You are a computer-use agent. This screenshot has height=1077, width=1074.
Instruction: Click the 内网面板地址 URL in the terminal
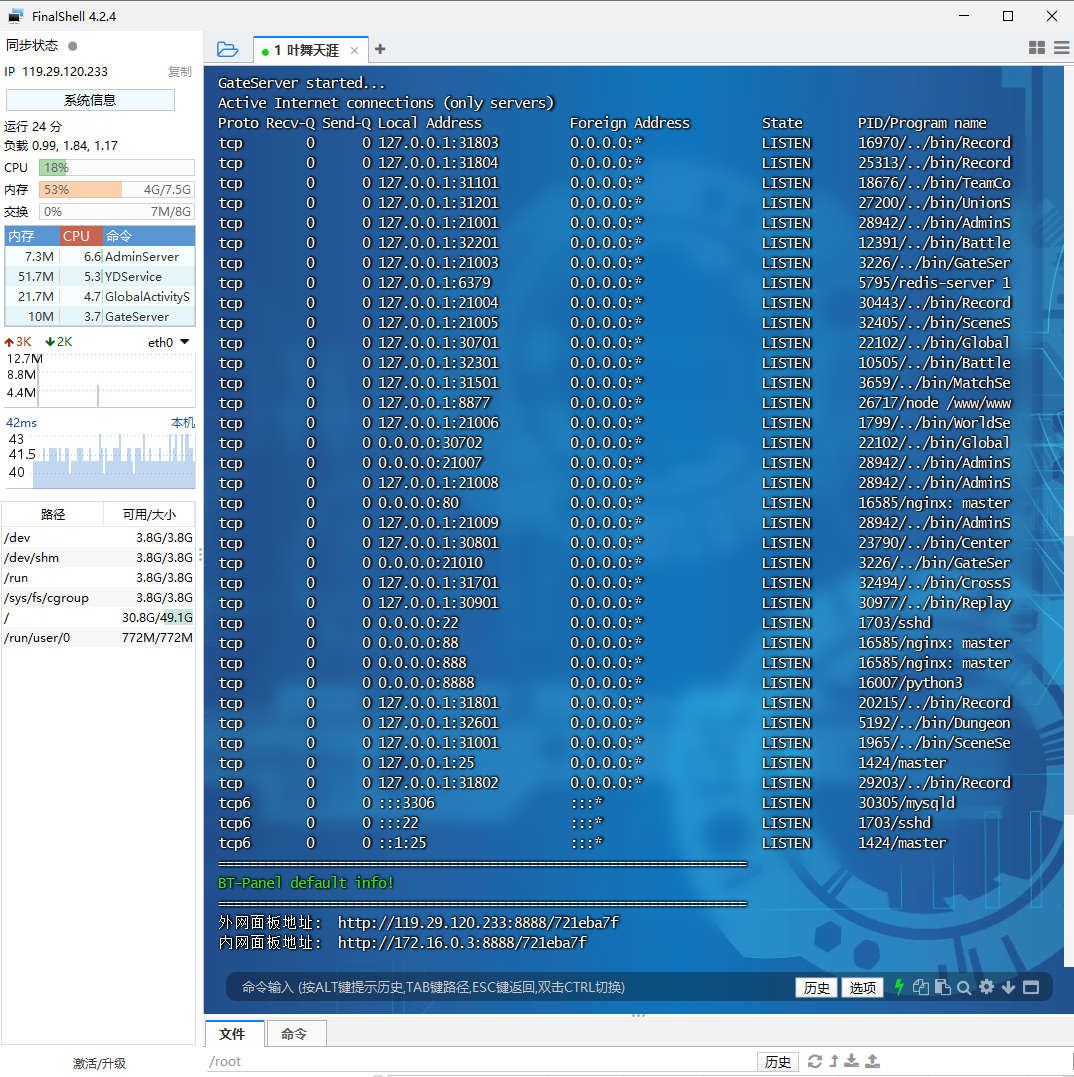(462, 942)
